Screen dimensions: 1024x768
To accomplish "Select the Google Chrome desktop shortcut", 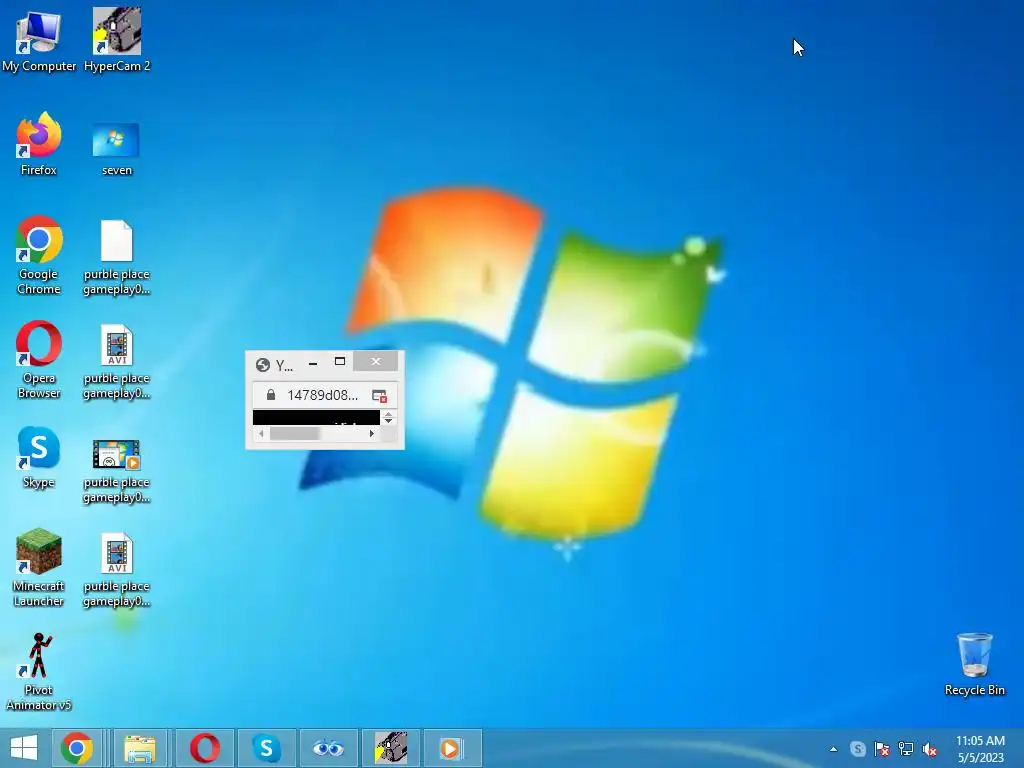I will click(x=39, y=255).
